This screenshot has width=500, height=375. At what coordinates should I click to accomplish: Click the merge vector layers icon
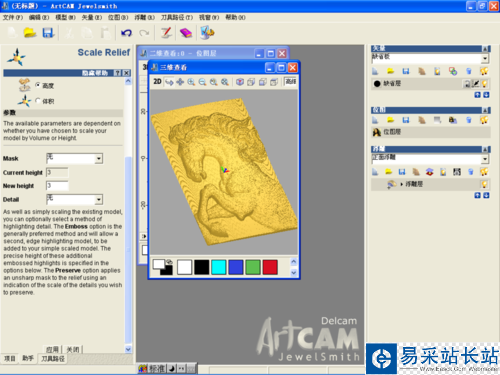[x=453, y=71]
